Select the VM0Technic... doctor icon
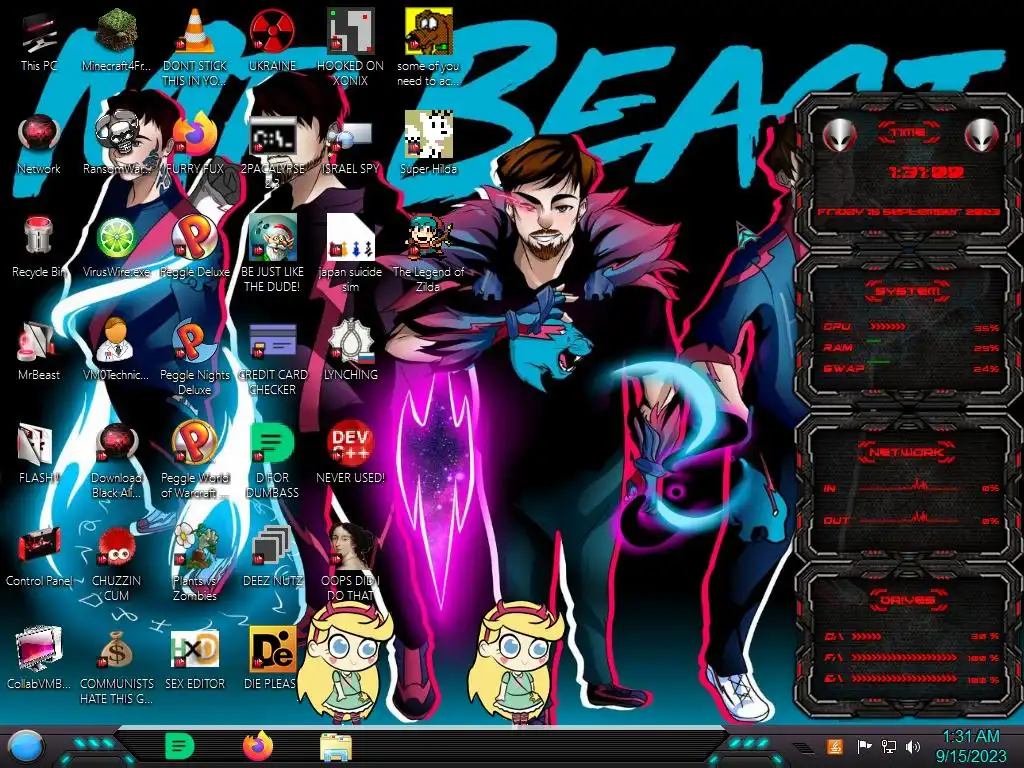The image size is (1024, 768). [x=116, y=350]
